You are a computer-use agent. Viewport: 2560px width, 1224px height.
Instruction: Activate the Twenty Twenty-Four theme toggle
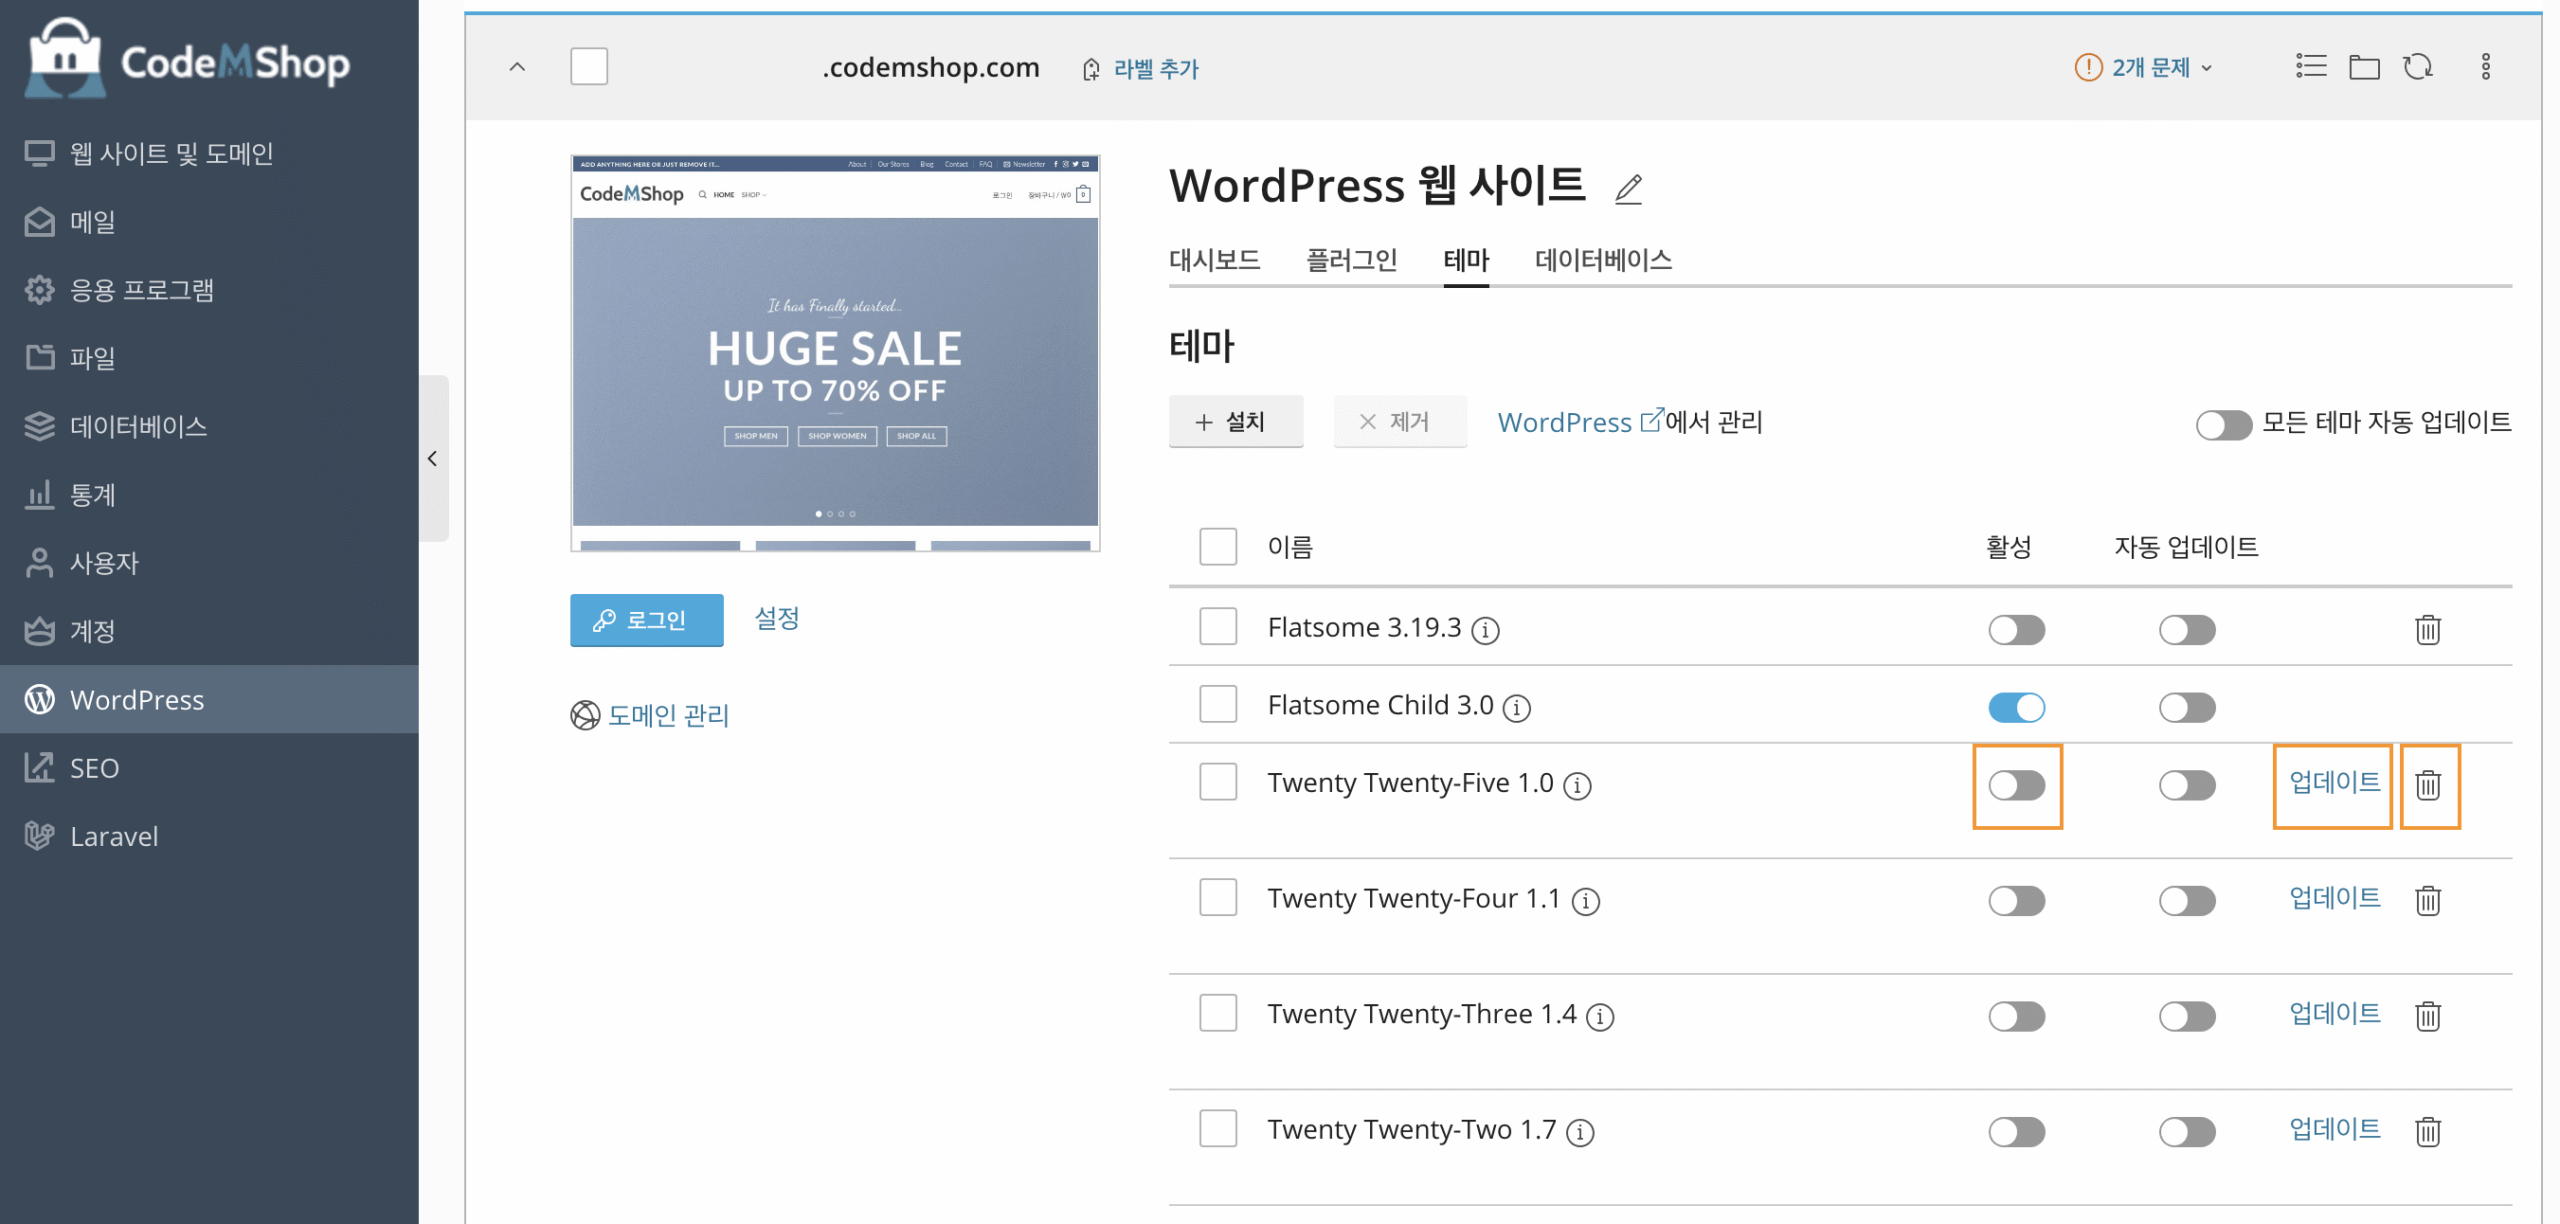(x=2016, y=901)
